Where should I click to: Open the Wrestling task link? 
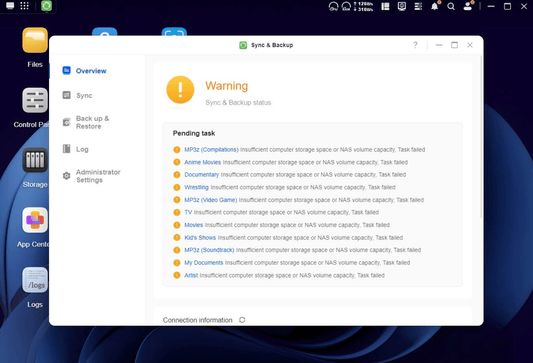[196, 187]
